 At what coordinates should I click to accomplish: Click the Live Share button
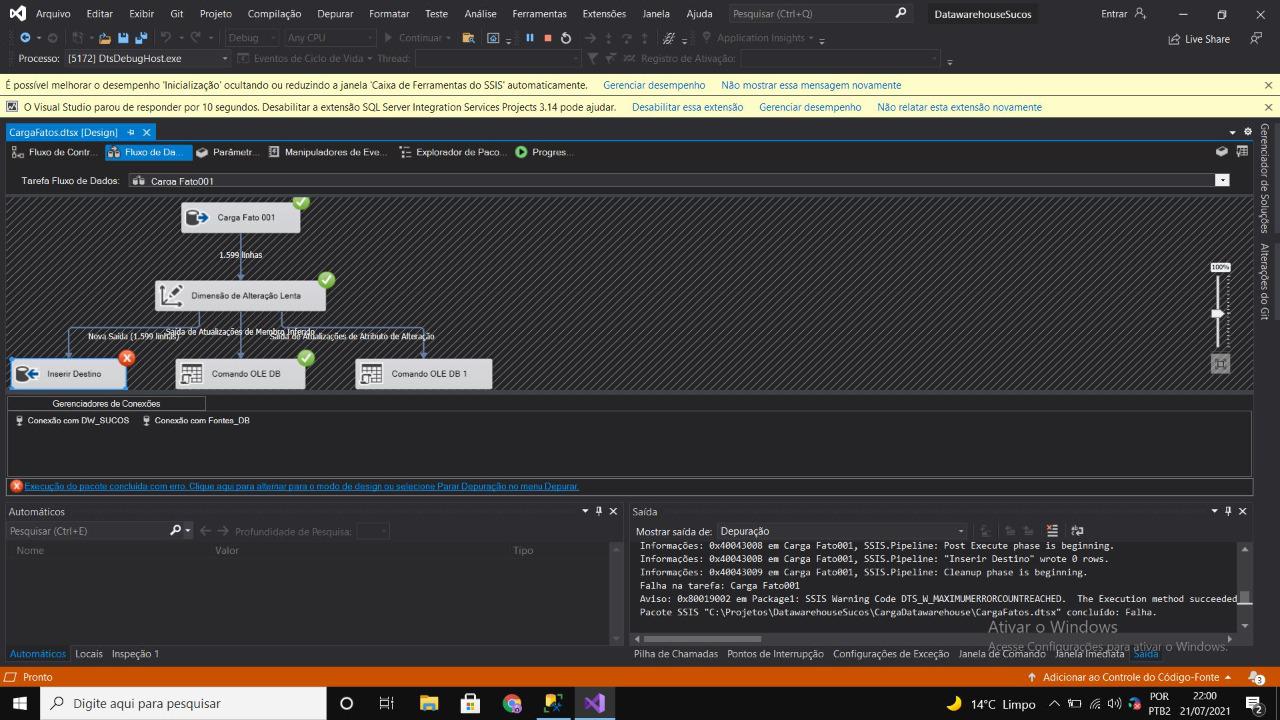tap(1199, 39)
